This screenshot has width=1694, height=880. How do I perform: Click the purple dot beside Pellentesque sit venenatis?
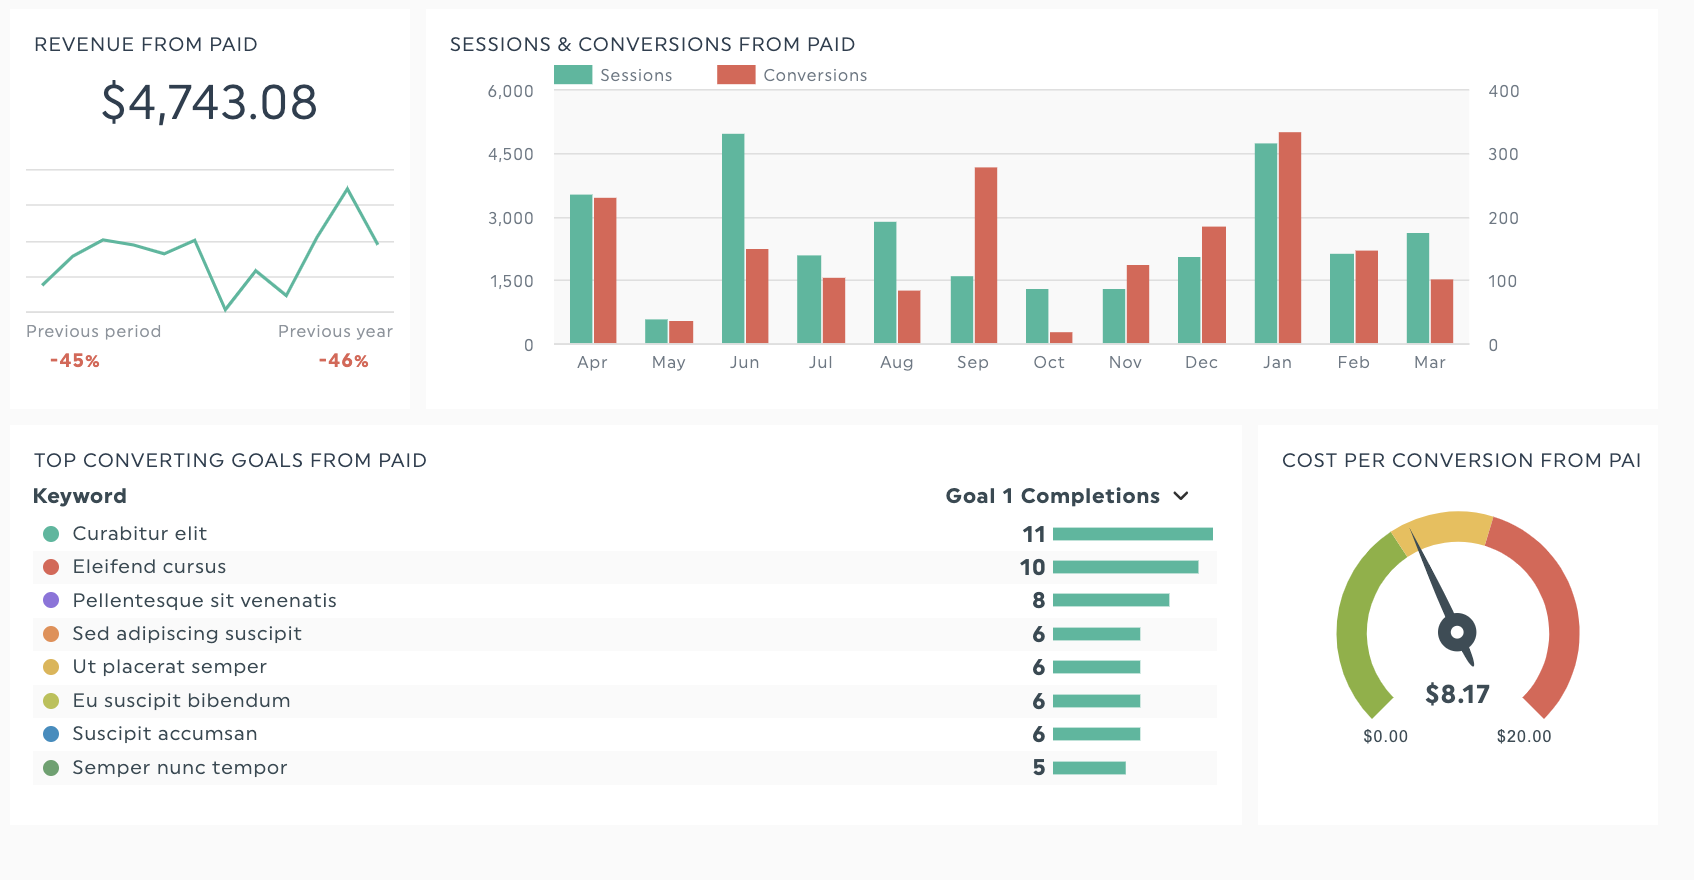pos(51,600)
